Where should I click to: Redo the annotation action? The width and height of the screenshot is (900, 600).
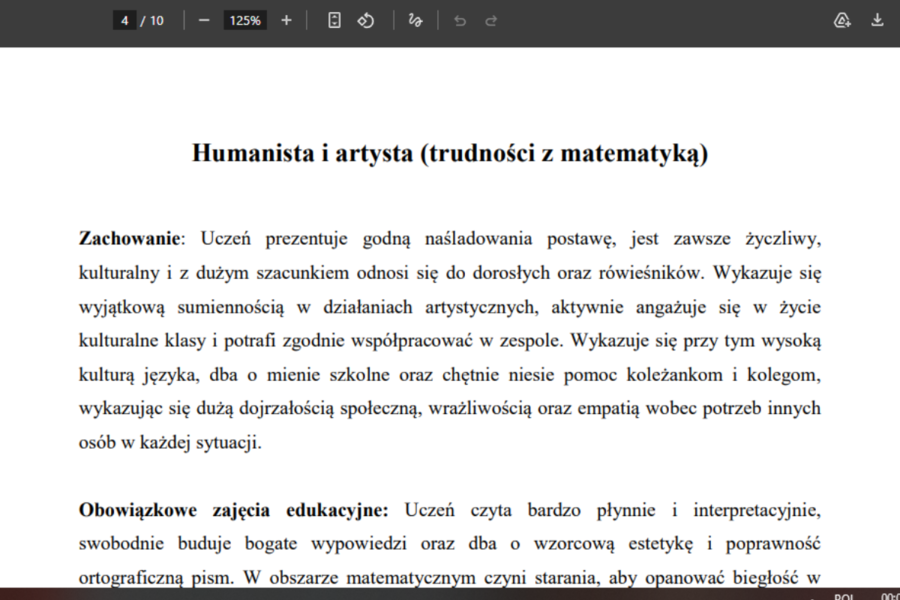click(x=491, y=21)
